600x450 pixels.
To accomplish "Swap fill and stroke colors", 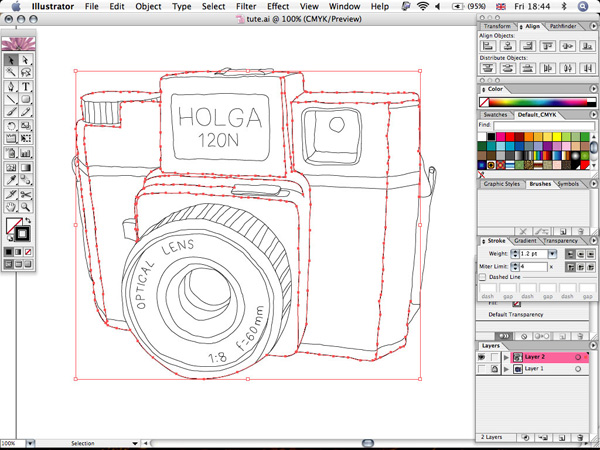I will point(28,221).
